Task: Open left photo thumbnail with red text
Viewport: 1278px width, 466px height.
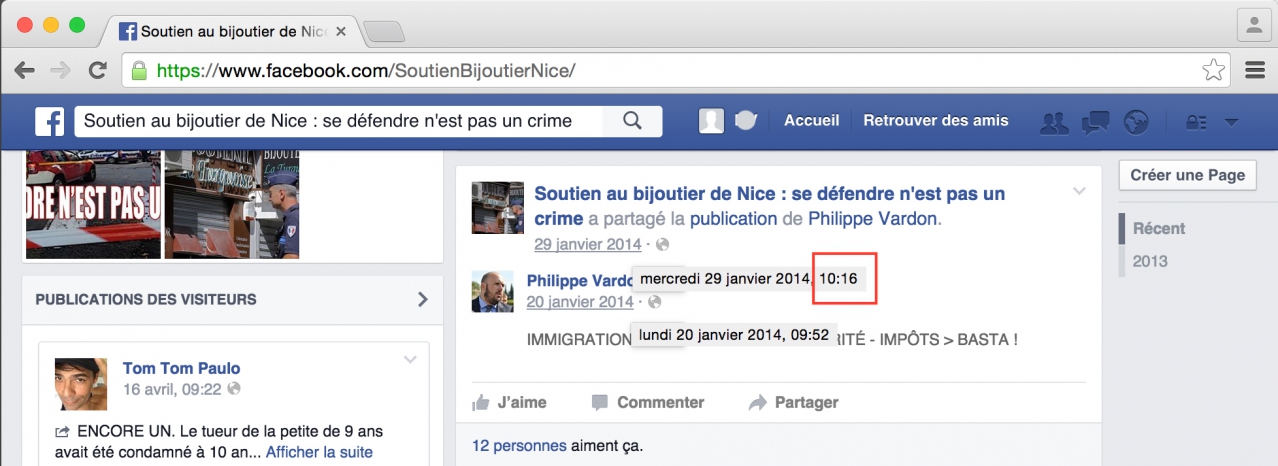Action: (x=93, y=204)
